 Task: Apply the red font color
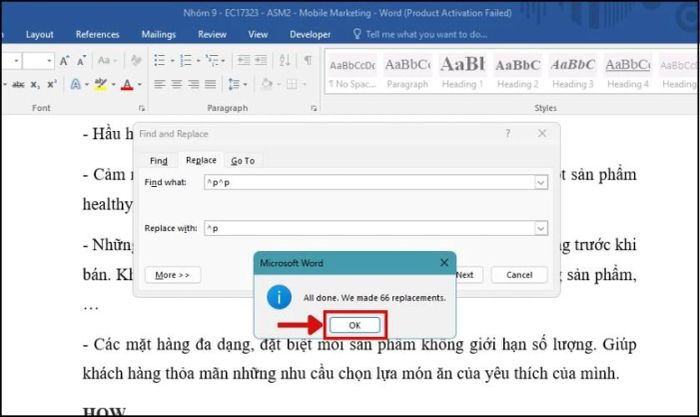pos(127,84)
